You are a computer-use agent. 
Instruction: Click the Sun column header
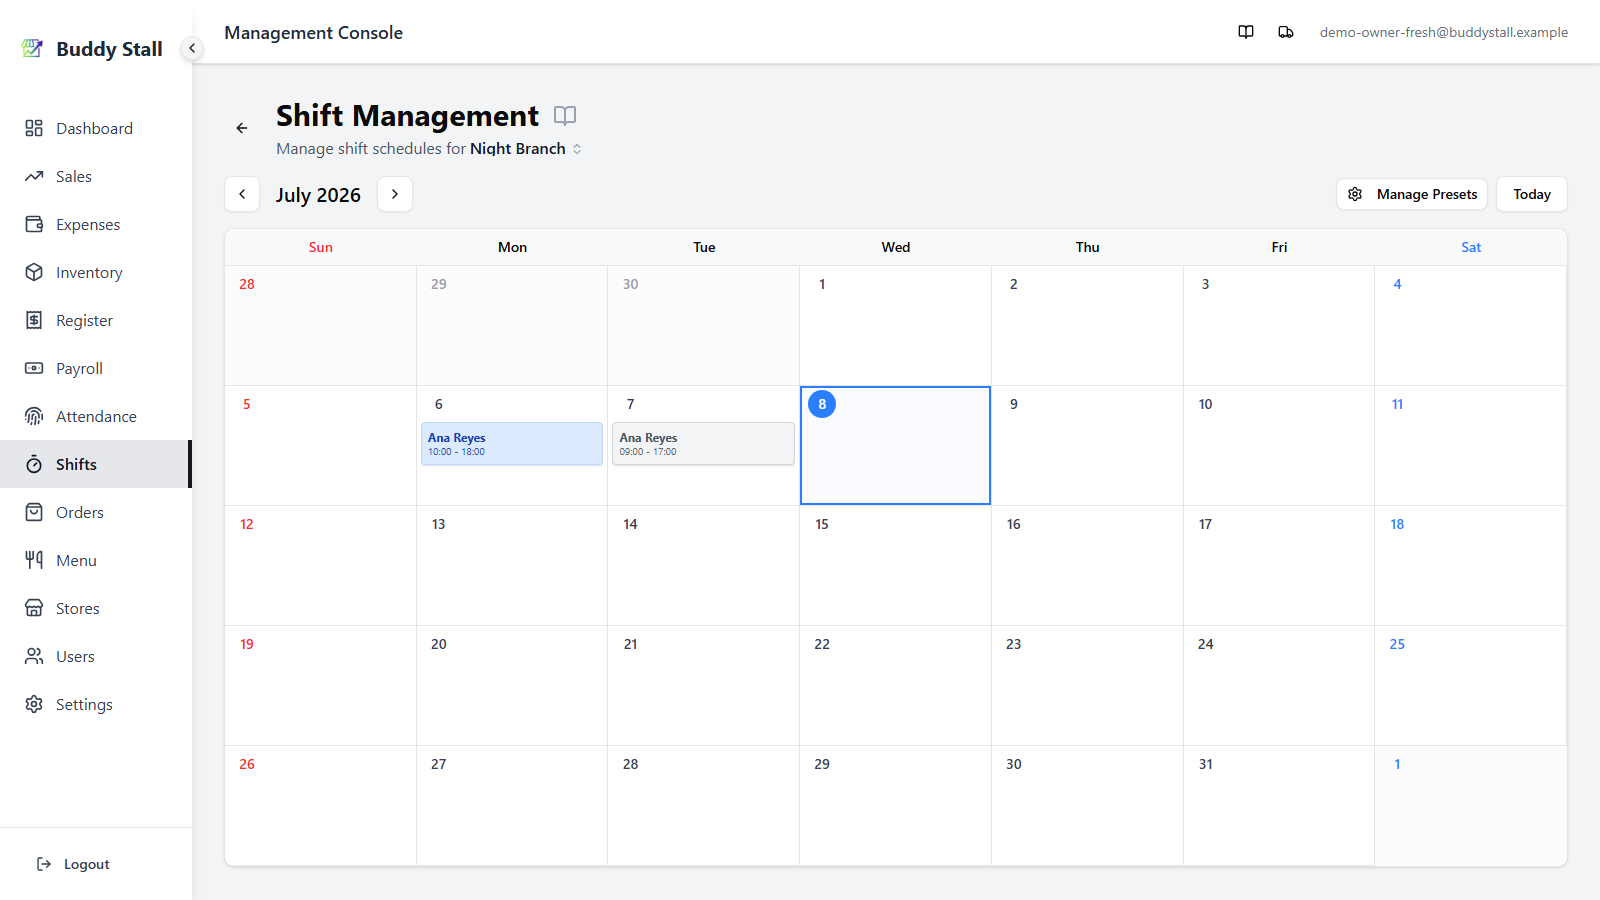point(320,247)
